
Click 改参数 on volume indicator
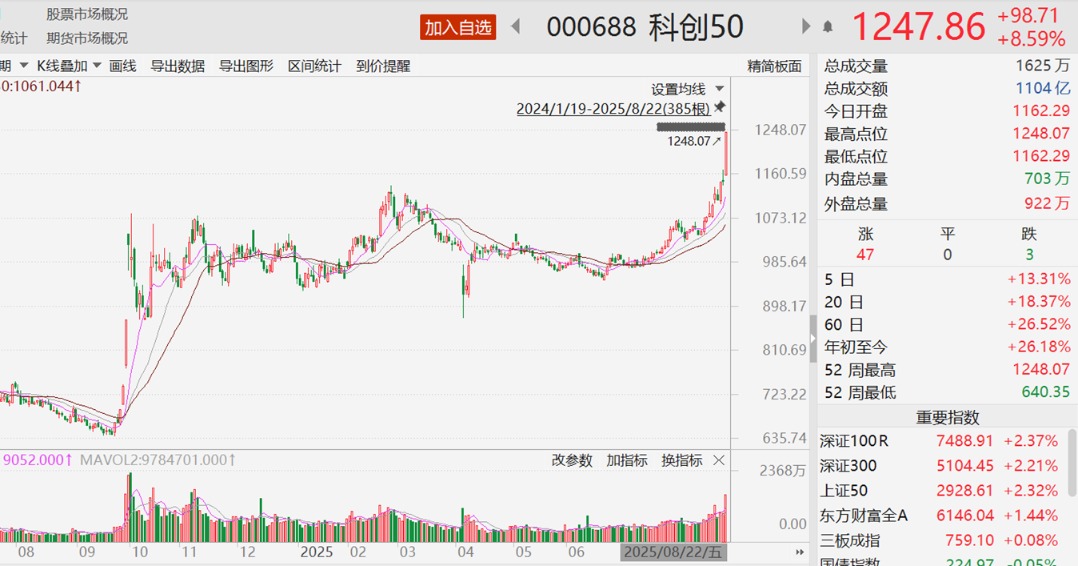(x=572, y=461)
